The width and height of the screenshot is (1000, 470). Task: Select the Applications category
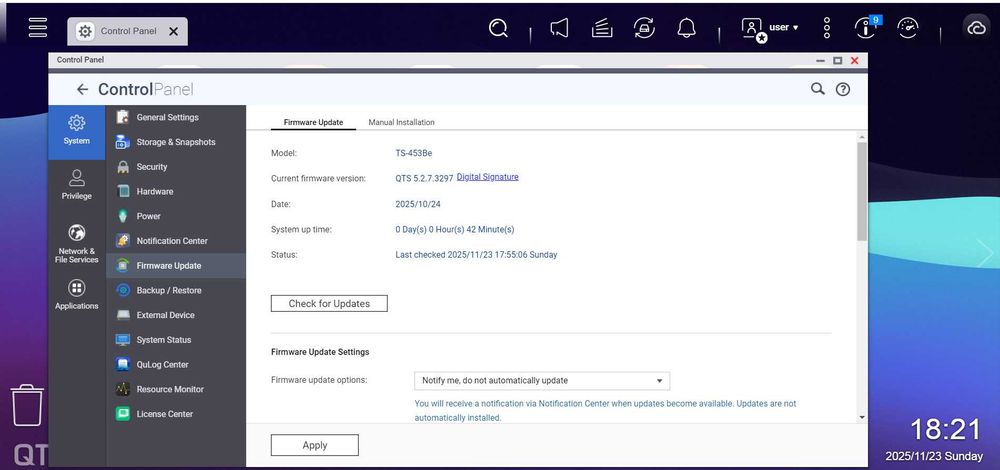77,295
